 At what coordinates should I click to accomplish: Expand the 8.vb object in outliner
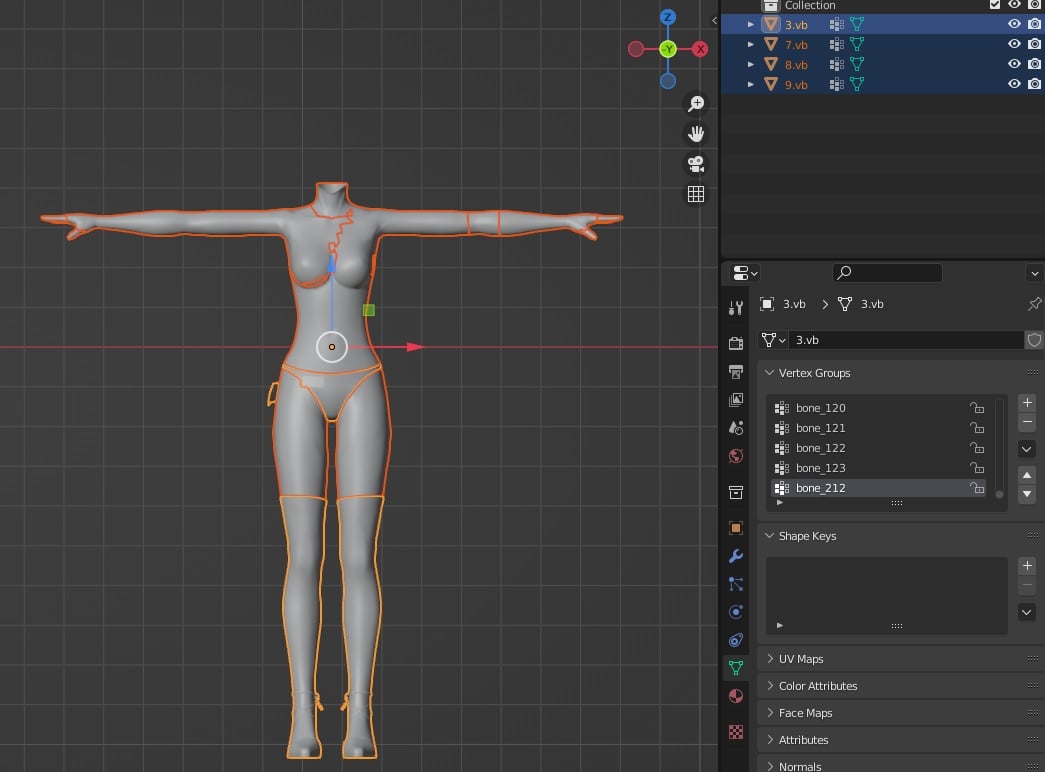750,65
